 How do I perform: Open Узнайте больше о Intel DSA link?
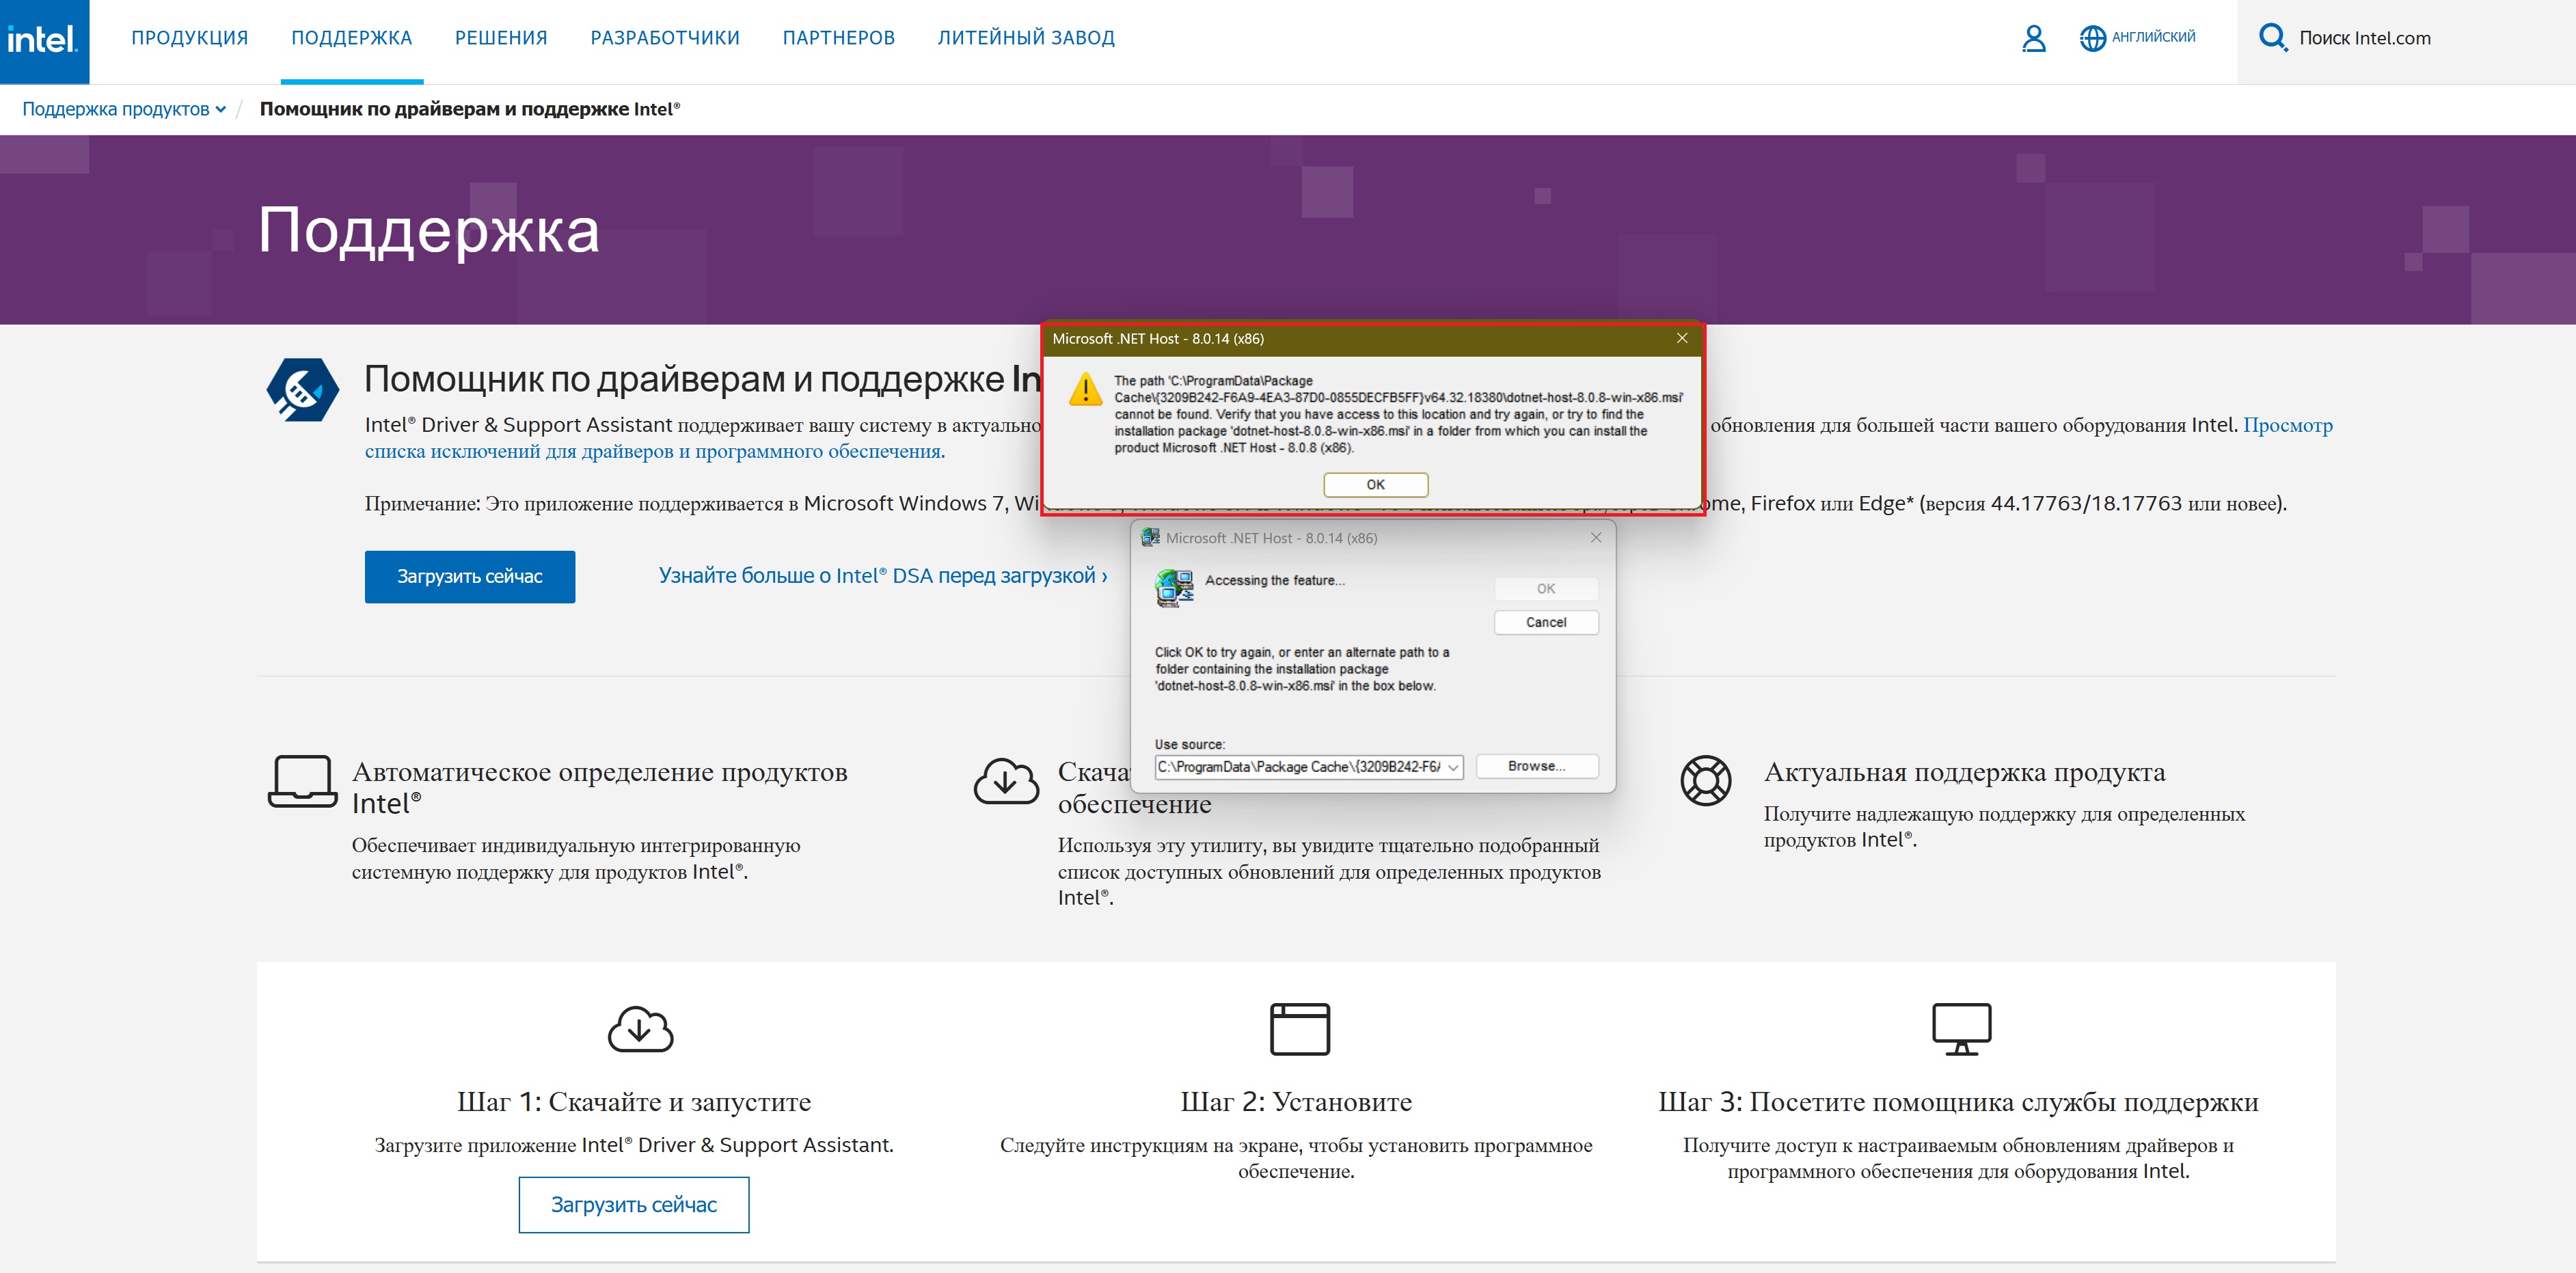pos(882,576)
